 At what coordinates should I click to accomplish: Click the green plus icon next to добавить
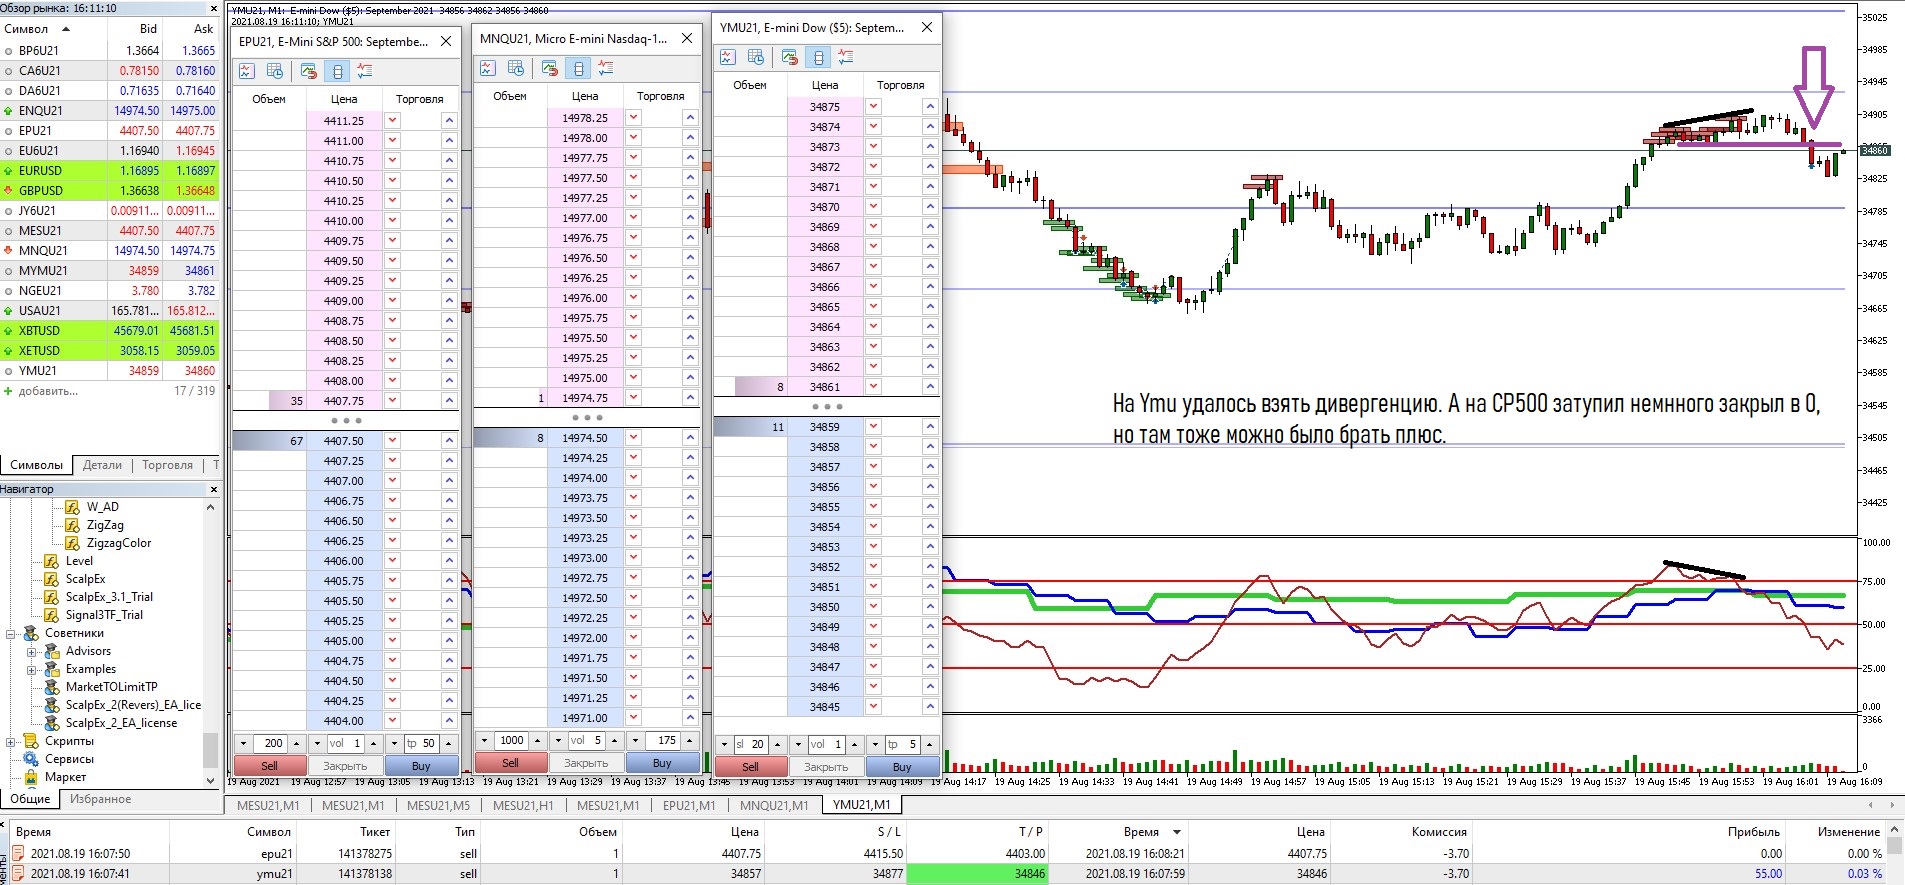pos(9,391)
